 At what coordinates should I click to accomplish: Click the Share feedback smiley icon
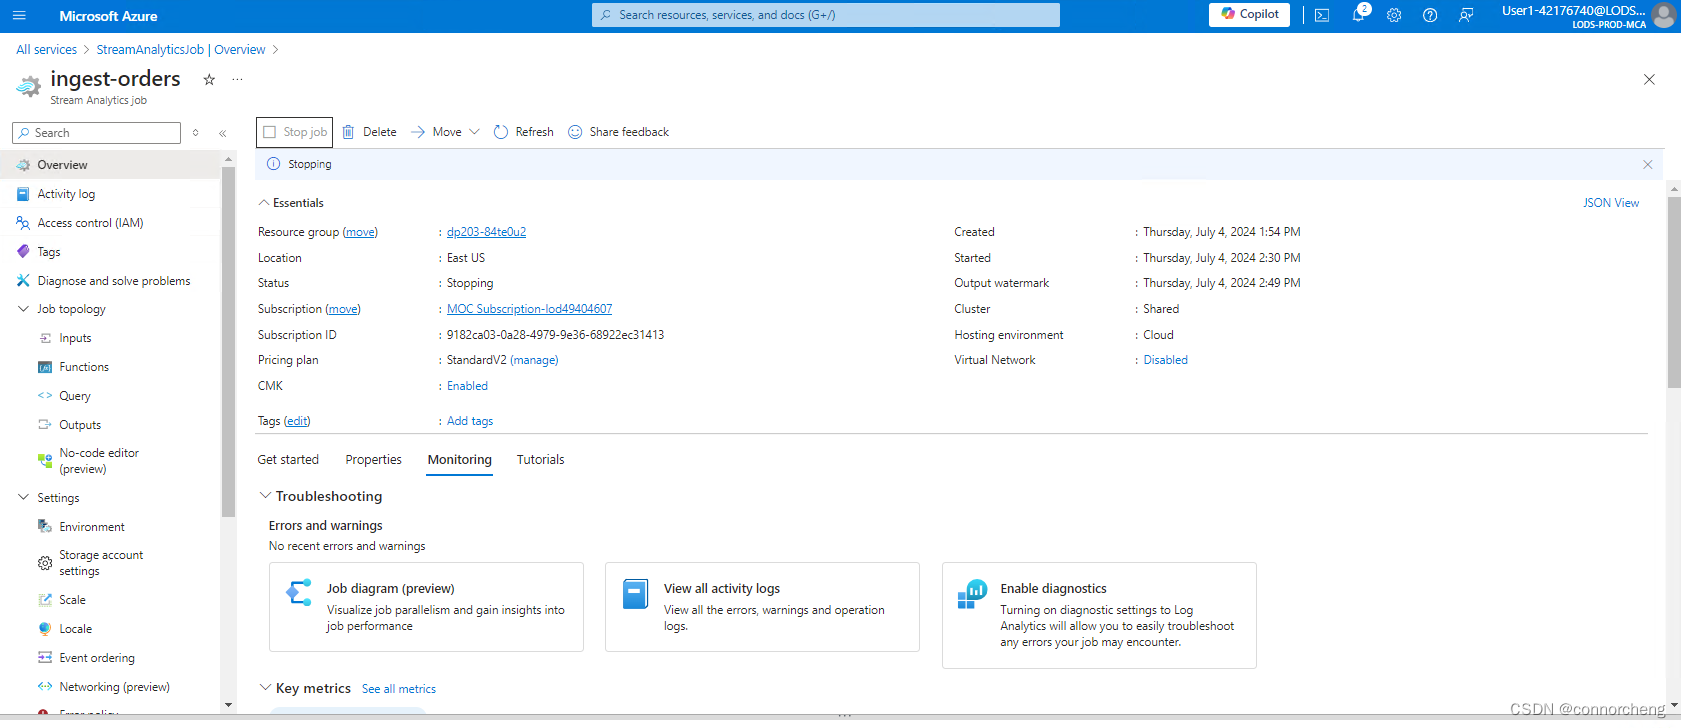[575, 132]
